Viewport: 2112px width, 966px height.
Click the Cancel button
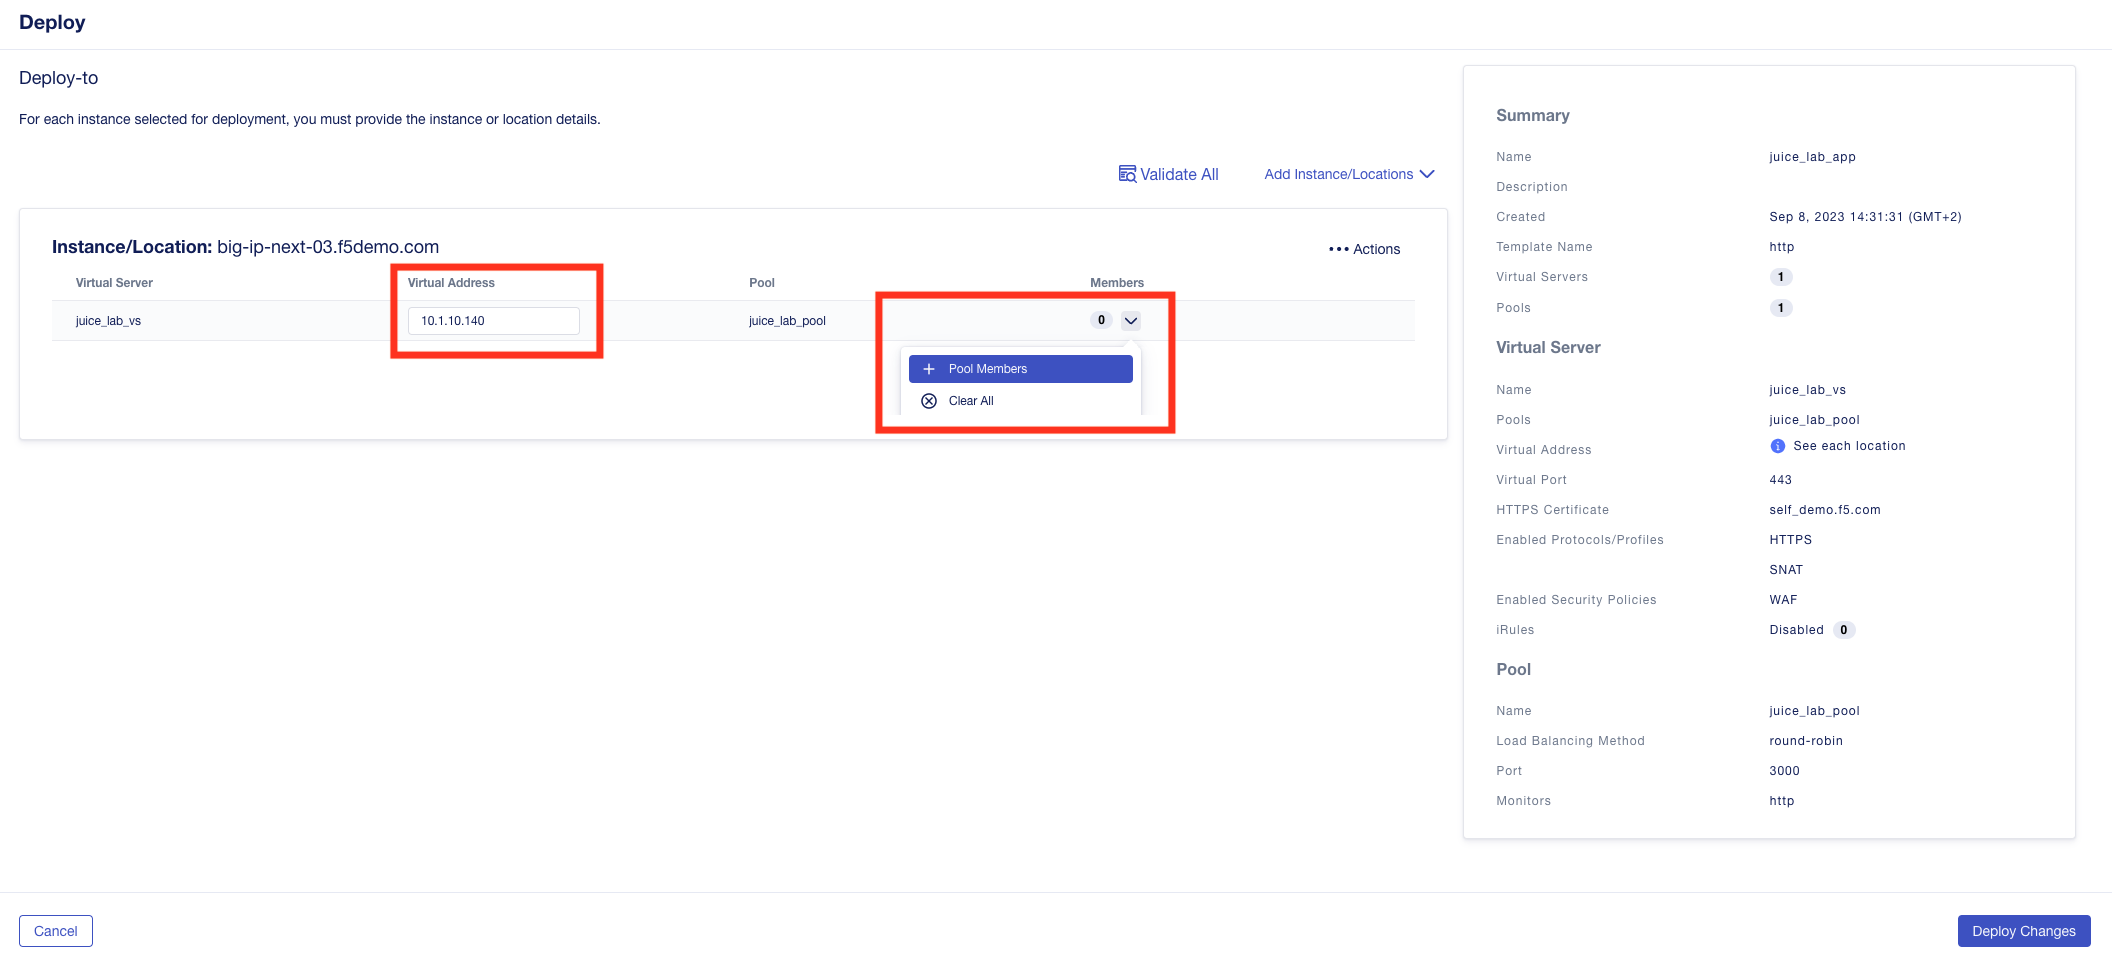[56, 931]
